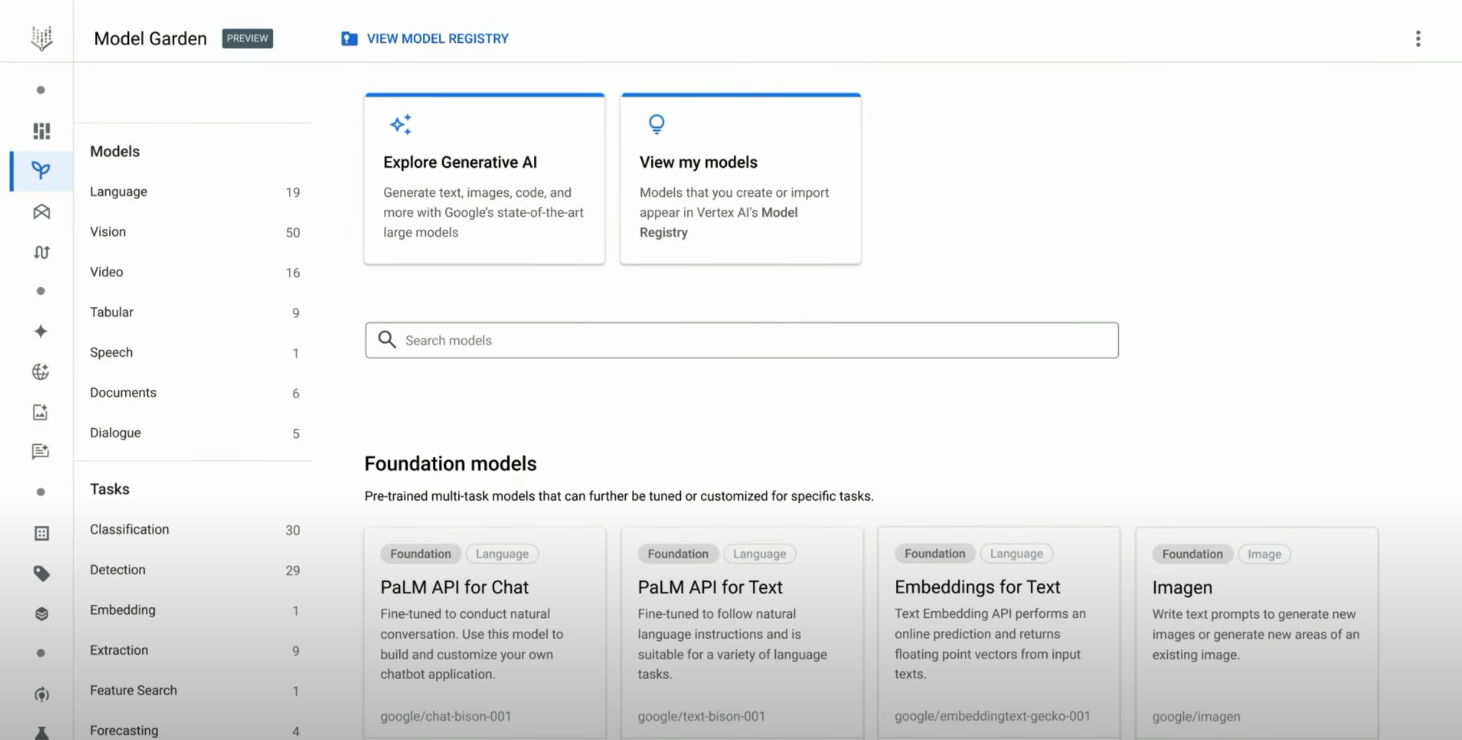Click Foundation chip on Embeddings for Text card
The width and height of the screenshot is (1462, 740).
pos(935,554)
